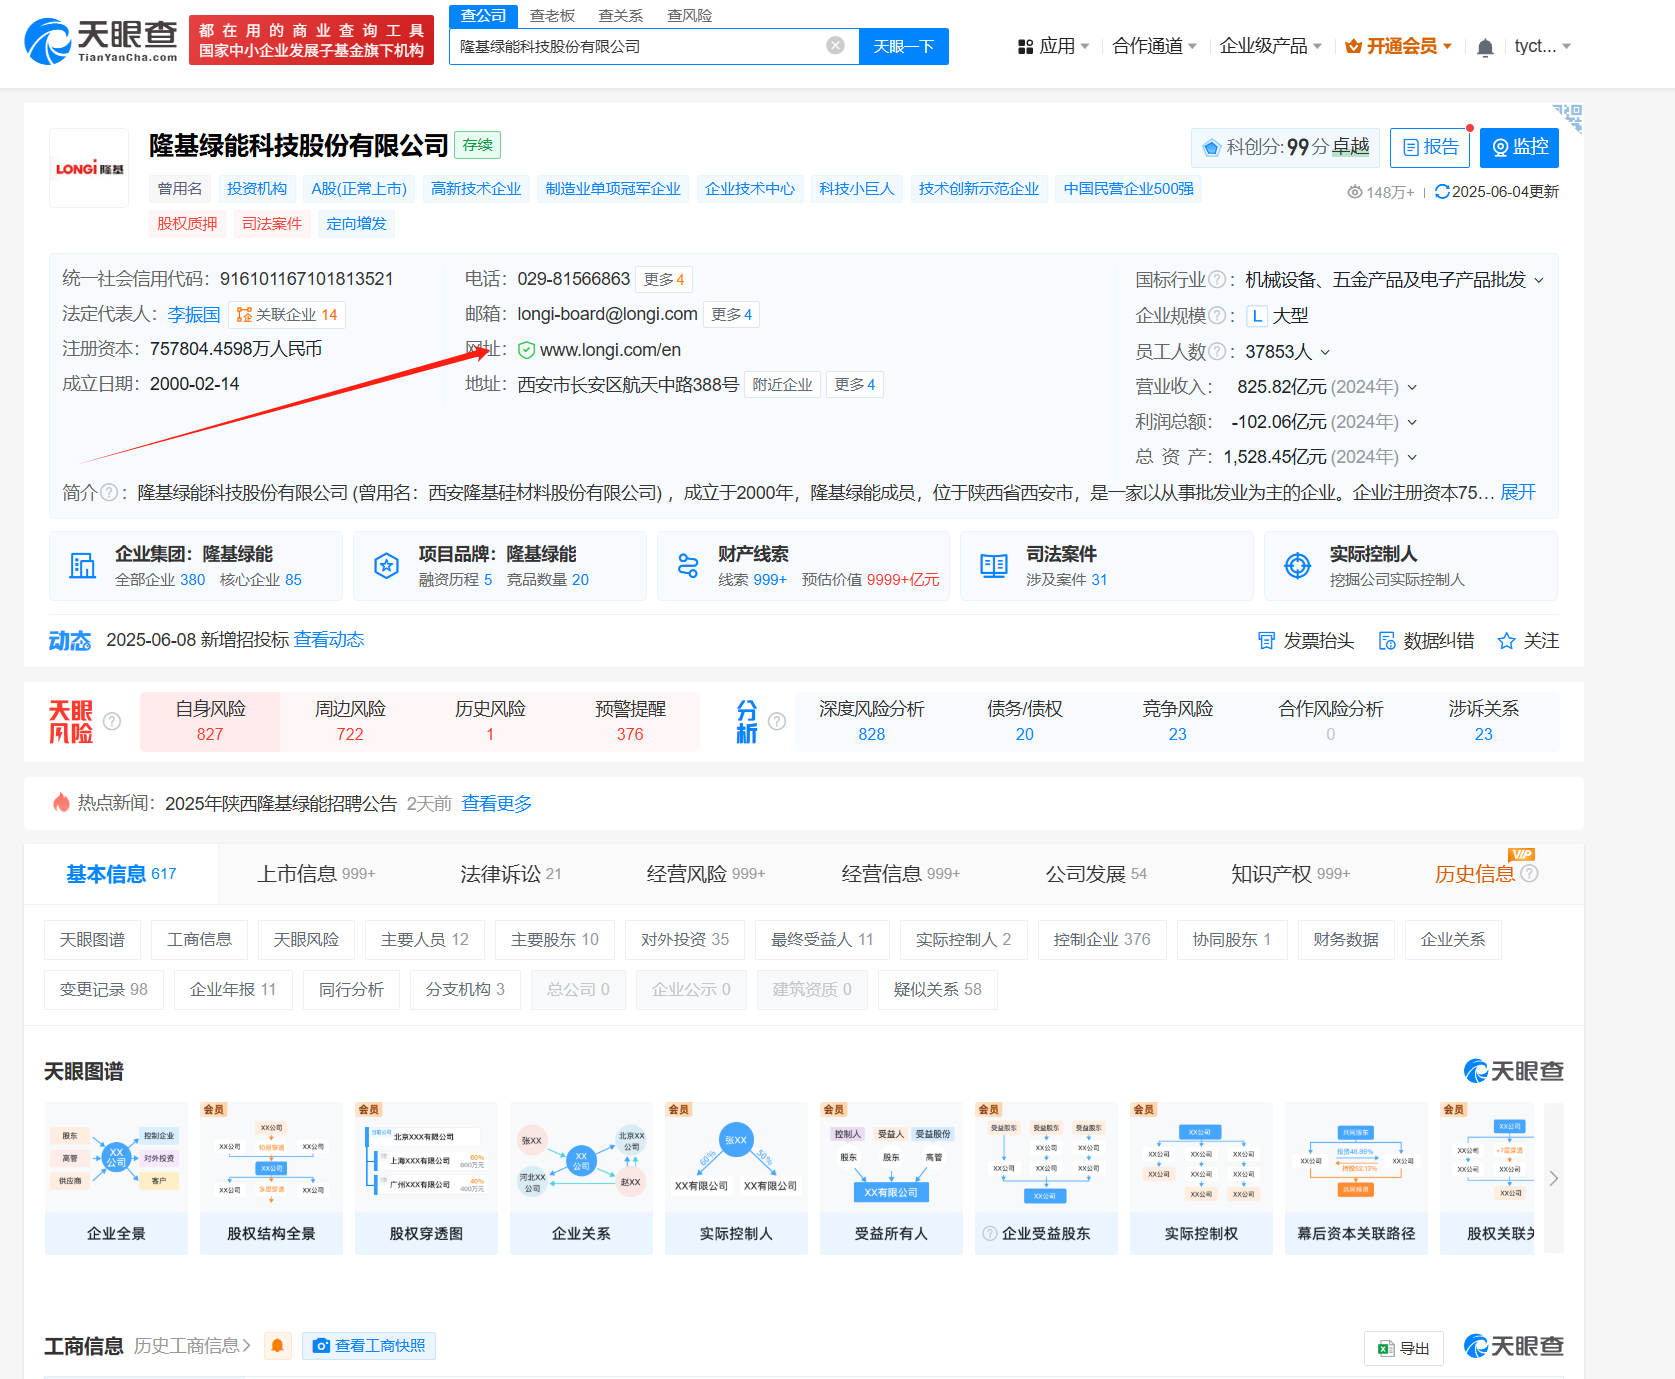Click 查看工商快照 camera button
The image size is (1675, 1379).
[x=369, y=1346]
